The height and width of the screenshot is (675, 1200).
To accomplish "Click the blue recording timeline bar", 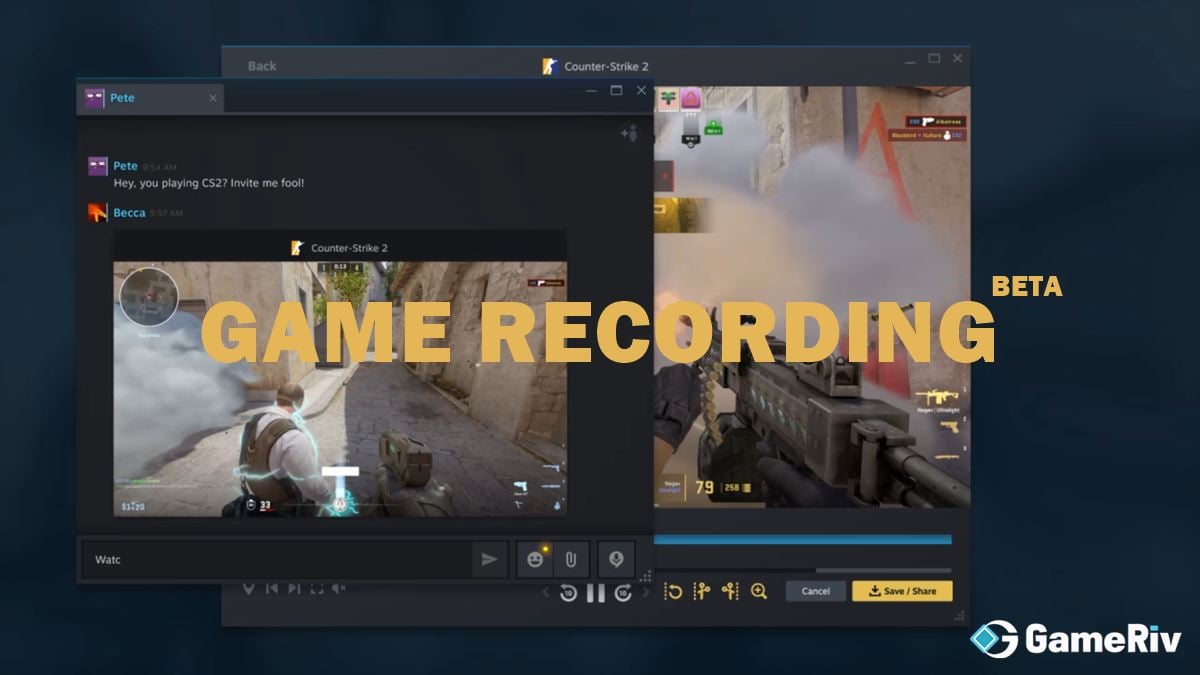I will tap(803, 540).
